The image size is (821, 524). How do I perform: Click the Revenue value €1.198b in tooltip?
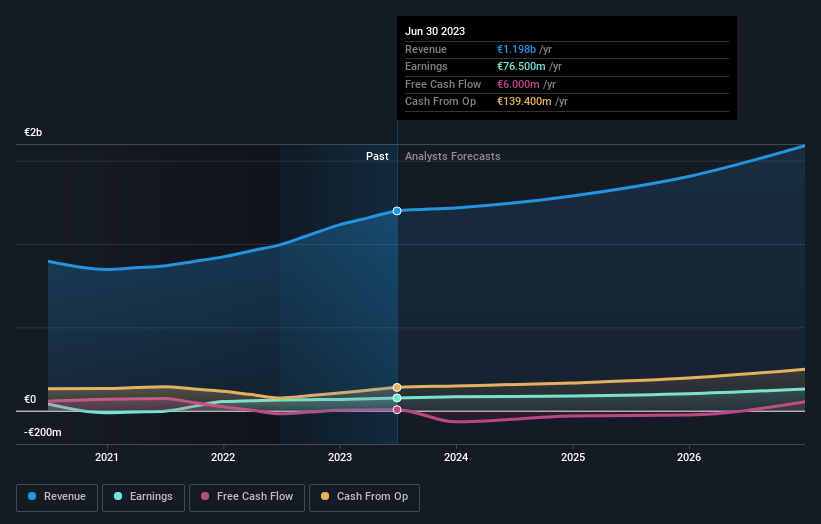[x=516, y=49]
